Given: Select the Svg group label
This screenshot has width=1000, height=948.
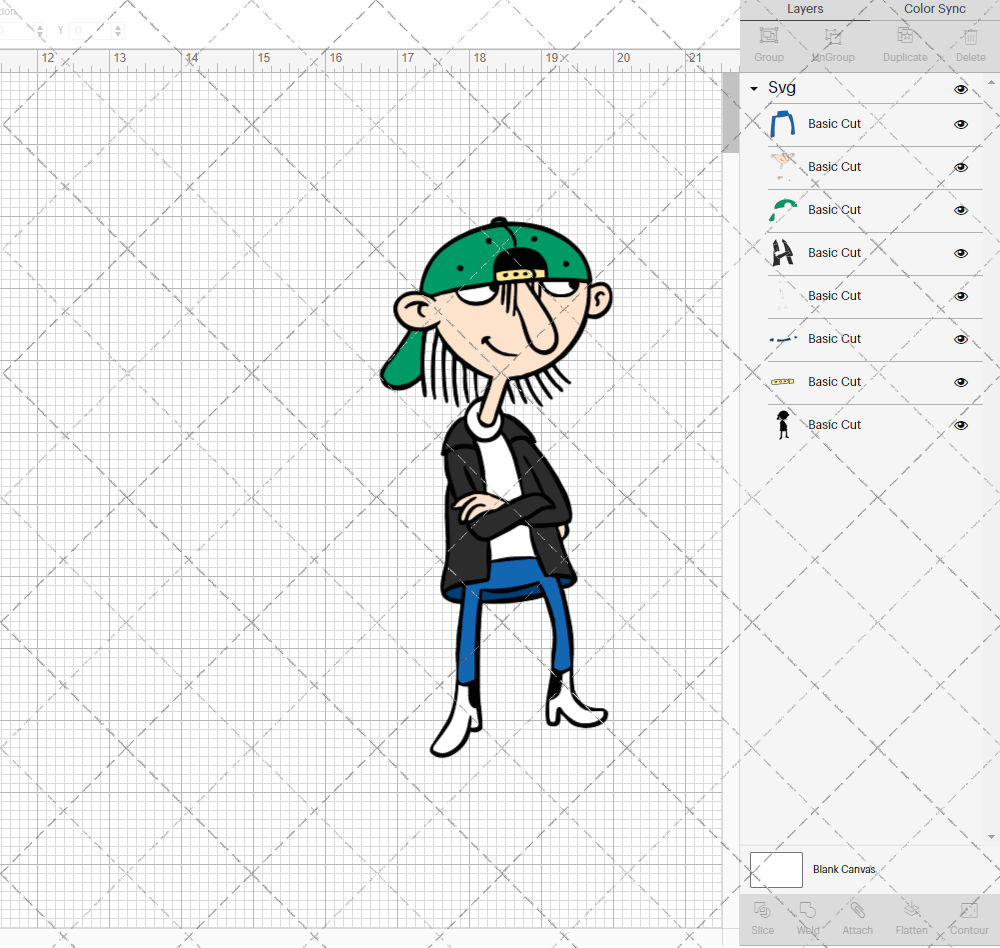Looking at the screenshot, I should (x=781, y=87).
